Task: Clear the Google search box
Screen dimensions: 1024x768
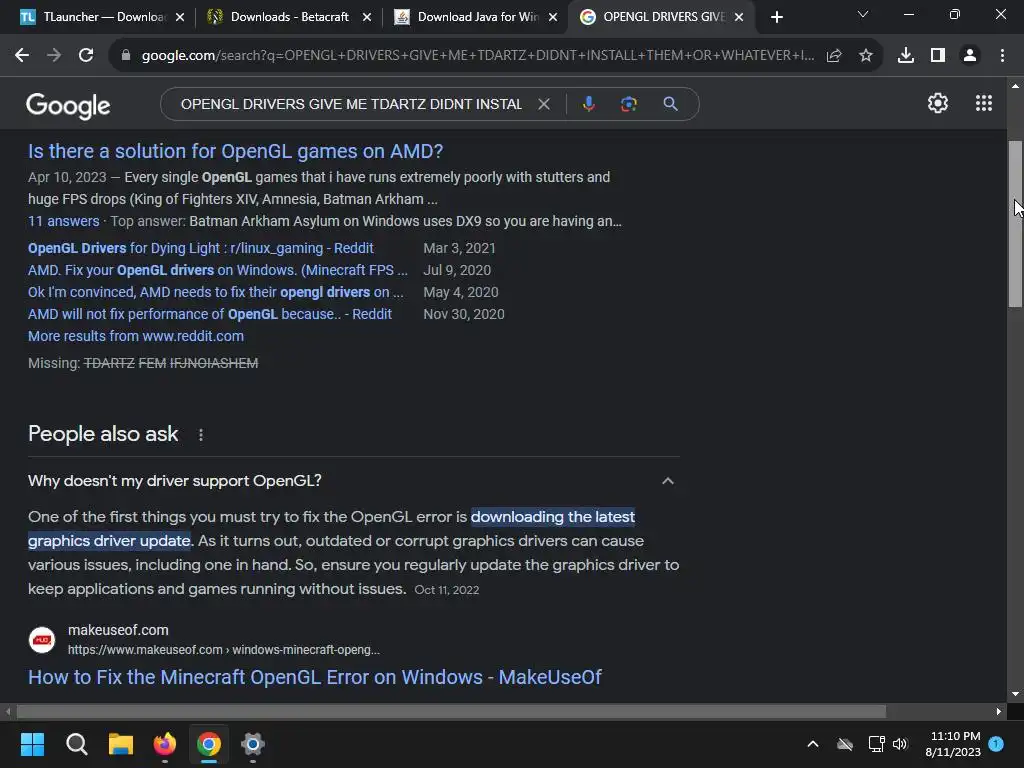Action: [x=543, y=104]
